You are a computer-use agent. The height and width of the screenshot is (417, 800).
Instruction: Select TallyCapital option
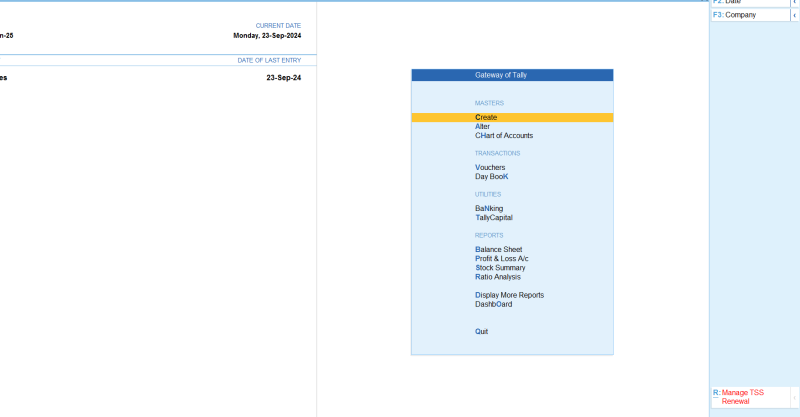click(494, 217)
